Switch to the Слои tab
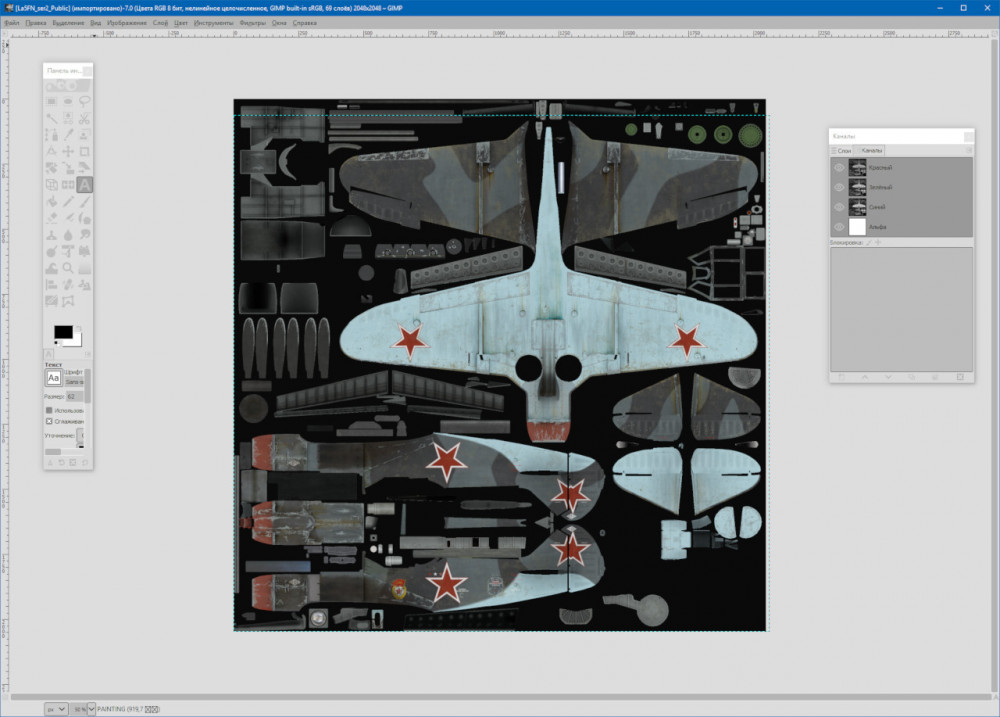The height and width of the screenshot is (717, 1000). 843,151
